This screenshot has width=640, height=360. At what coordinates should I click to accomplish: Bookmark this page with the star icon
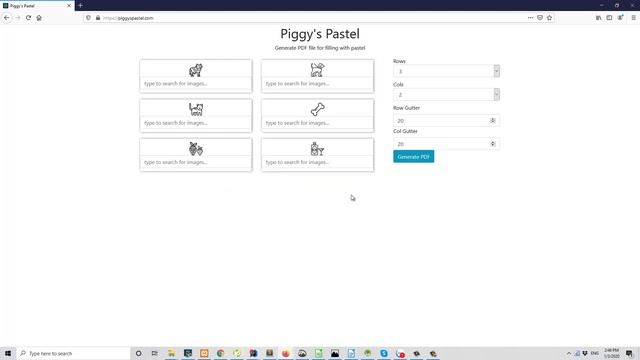[x=549, y=18]
